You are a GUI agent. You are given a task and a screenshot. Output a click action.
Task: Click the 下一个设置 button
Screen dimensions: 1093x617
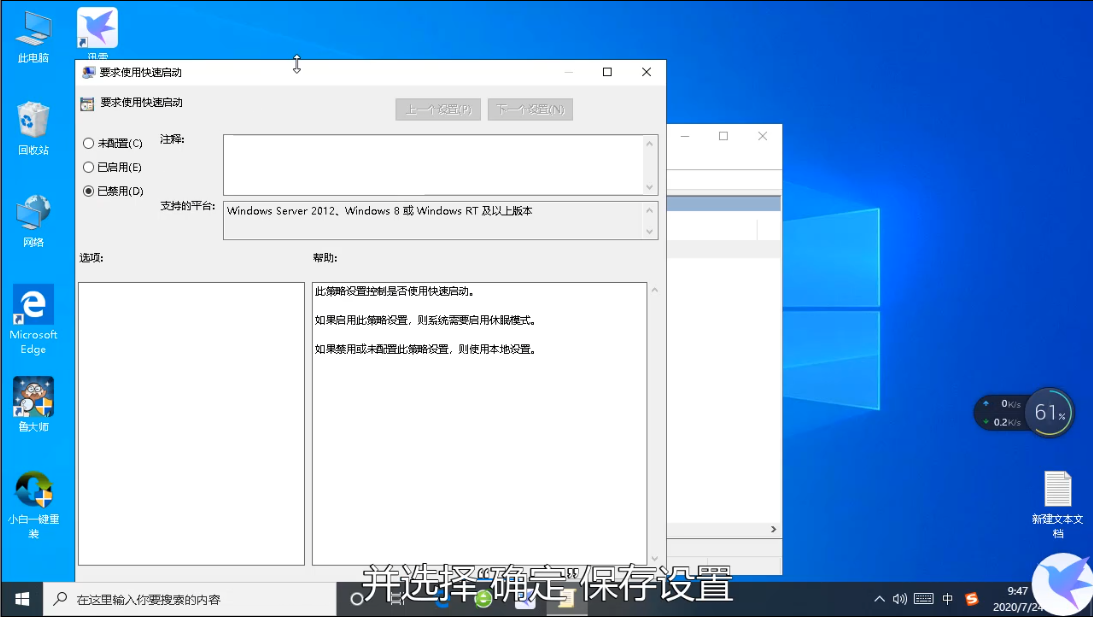(530, 109)
